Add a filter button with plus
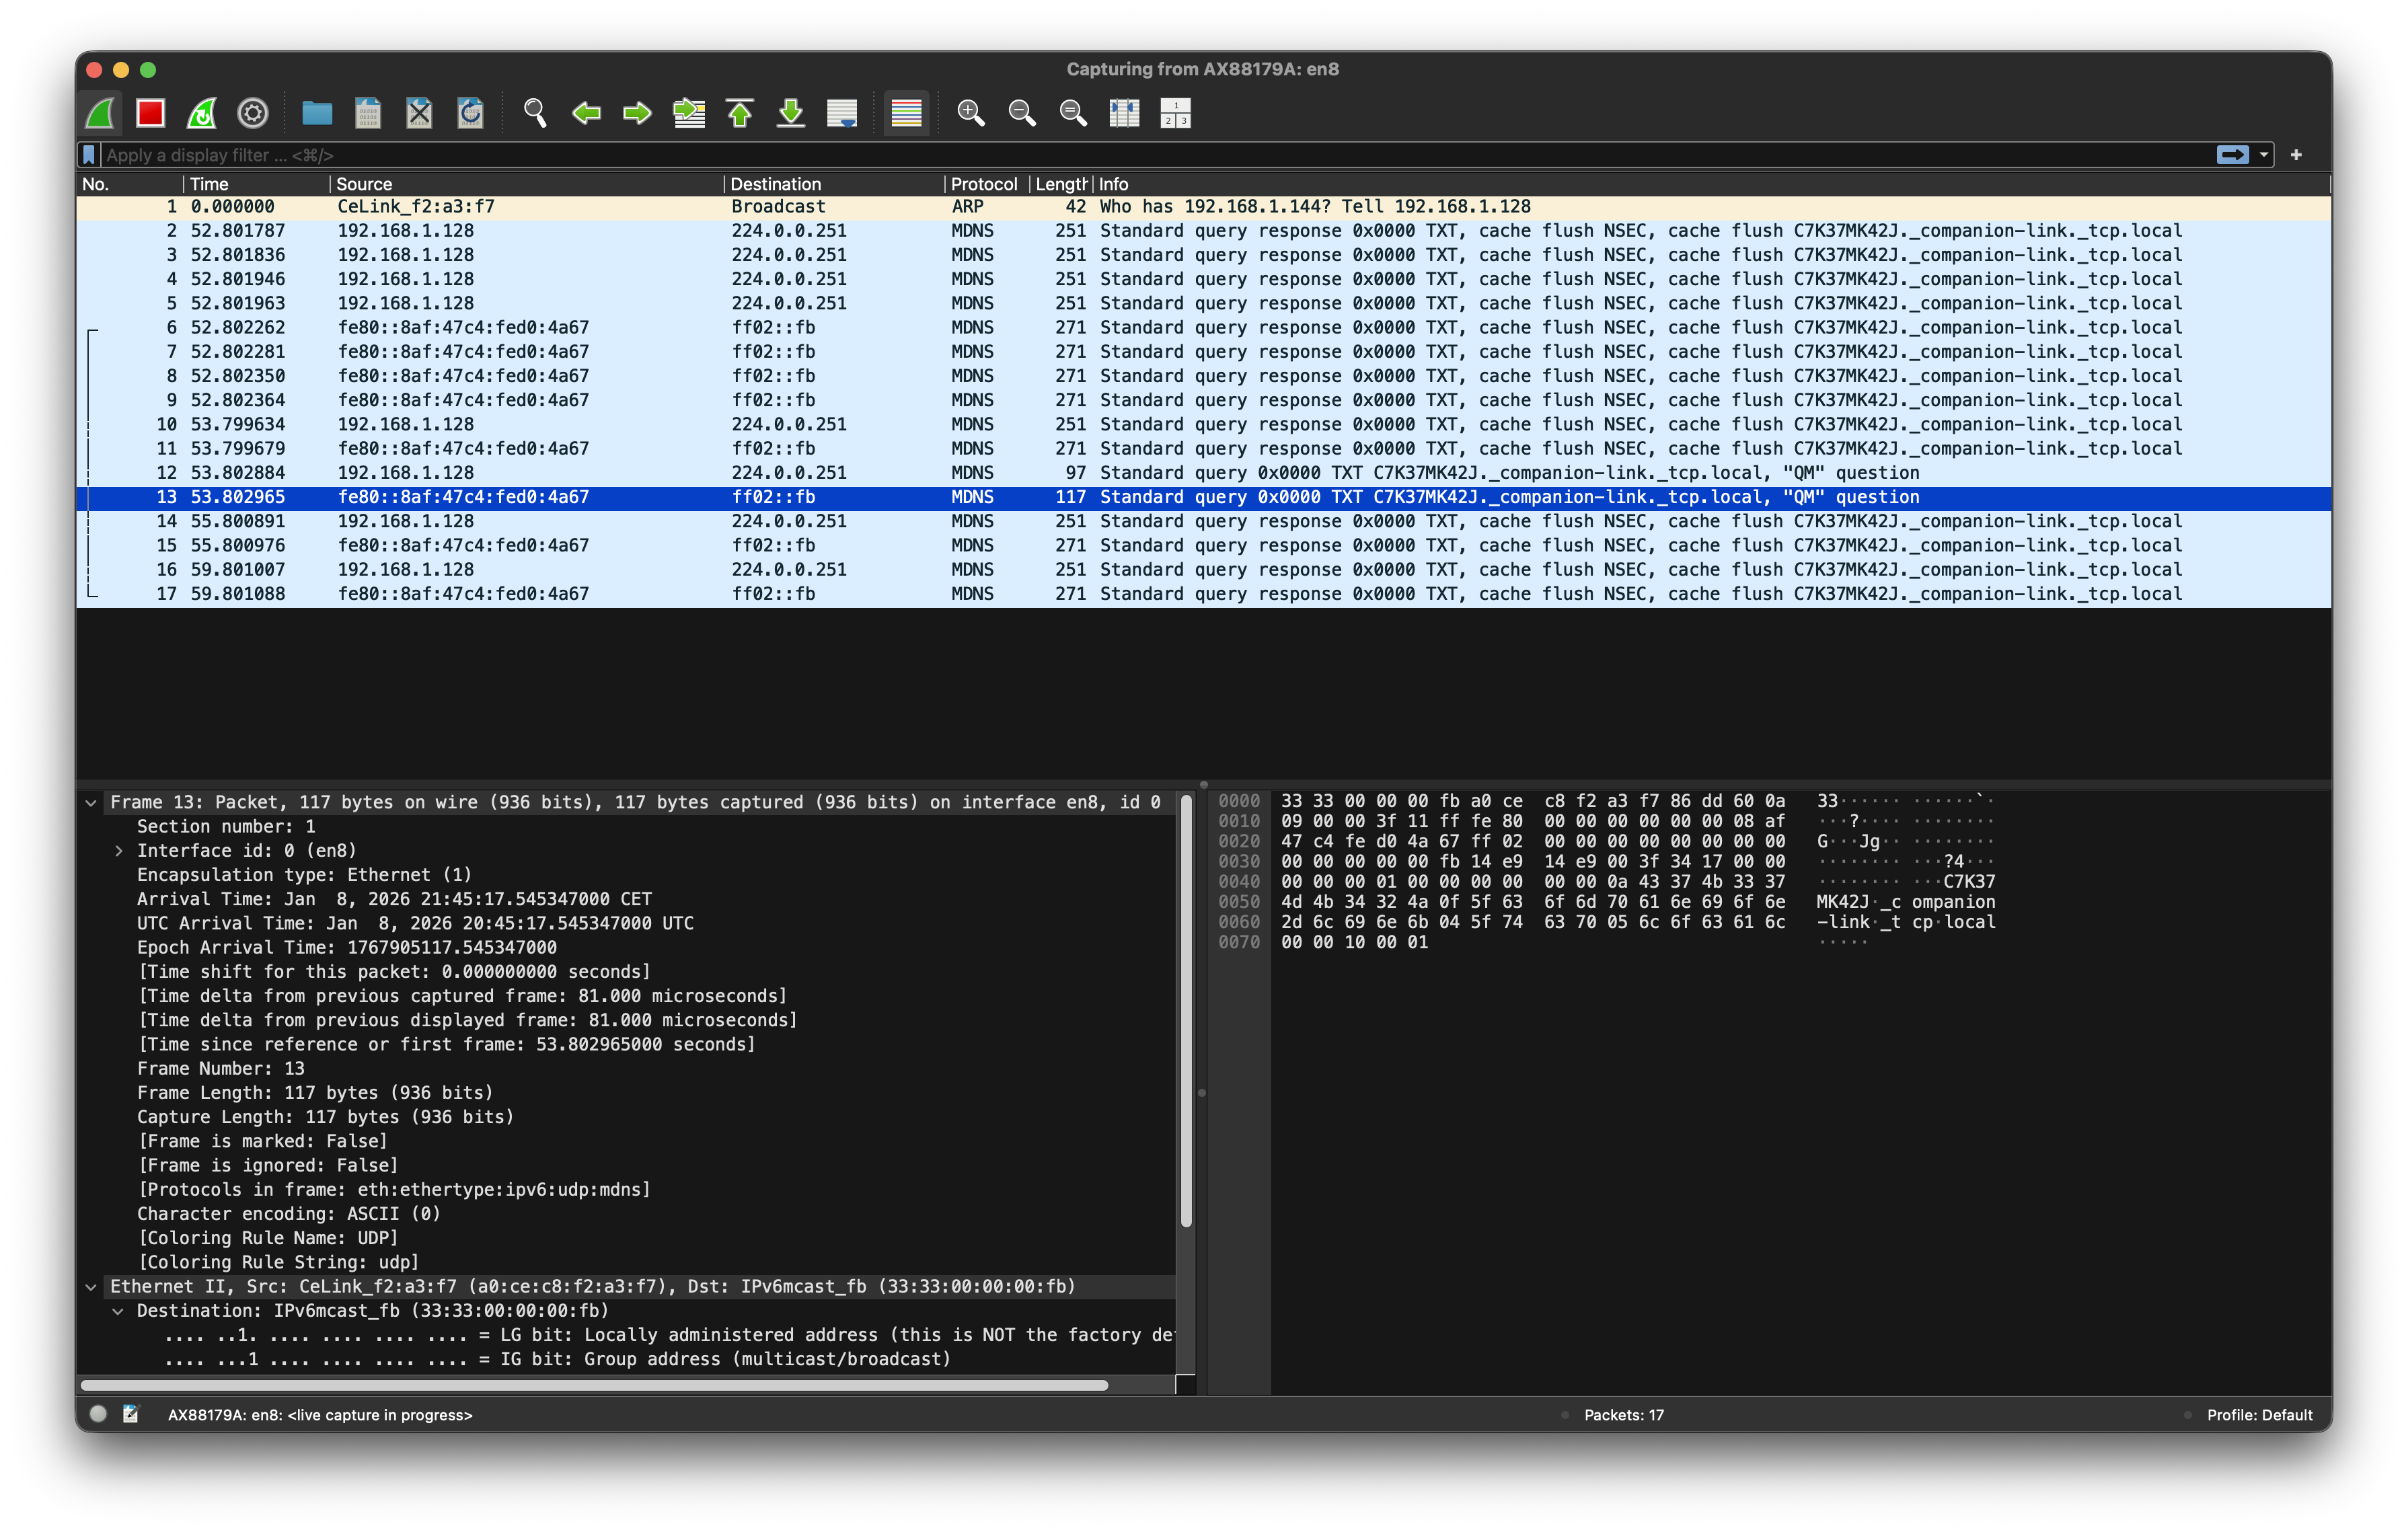 point(2296,155)
